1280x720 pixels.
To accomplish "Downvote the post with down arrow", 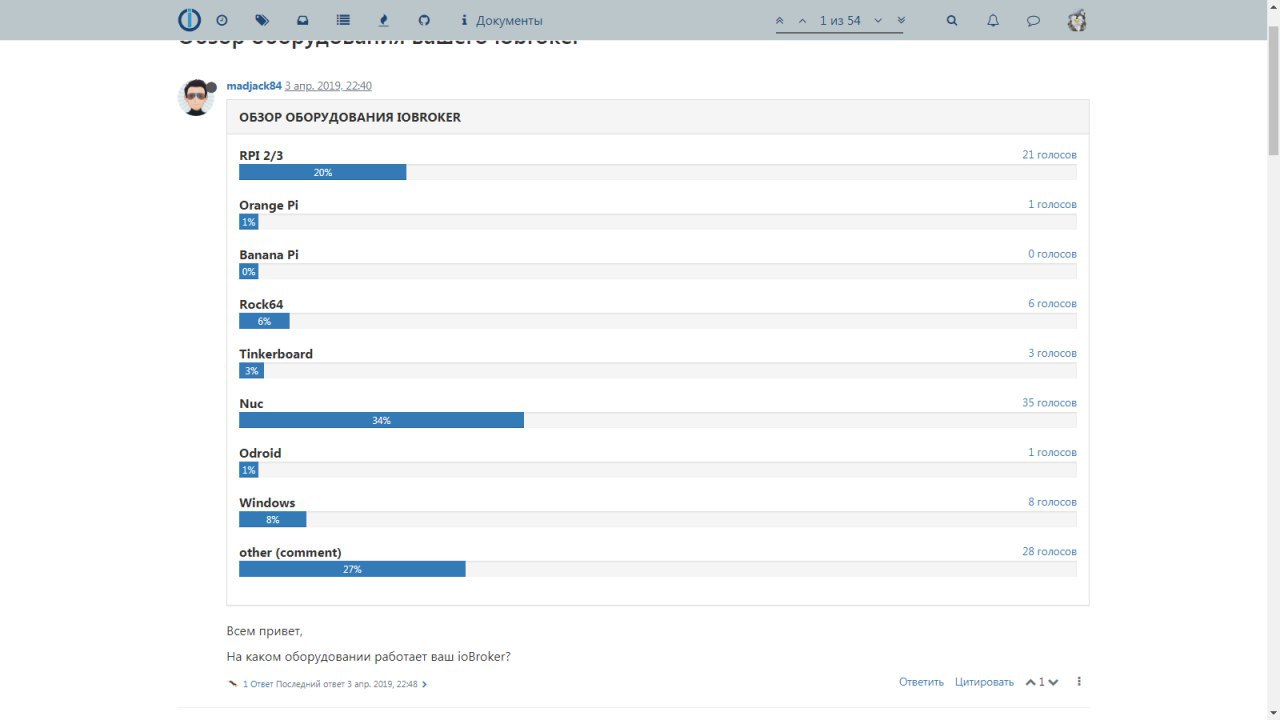I will 1053,682.
